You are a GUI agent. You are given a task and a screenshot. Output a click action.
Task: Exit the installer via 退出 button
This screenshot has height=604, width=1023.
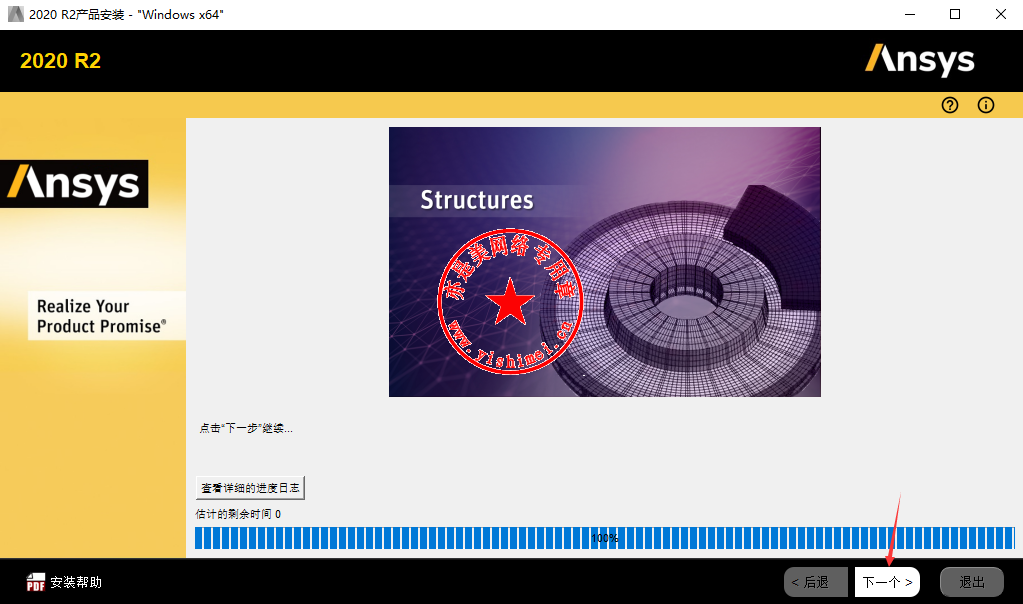click(x=971, y=582)
